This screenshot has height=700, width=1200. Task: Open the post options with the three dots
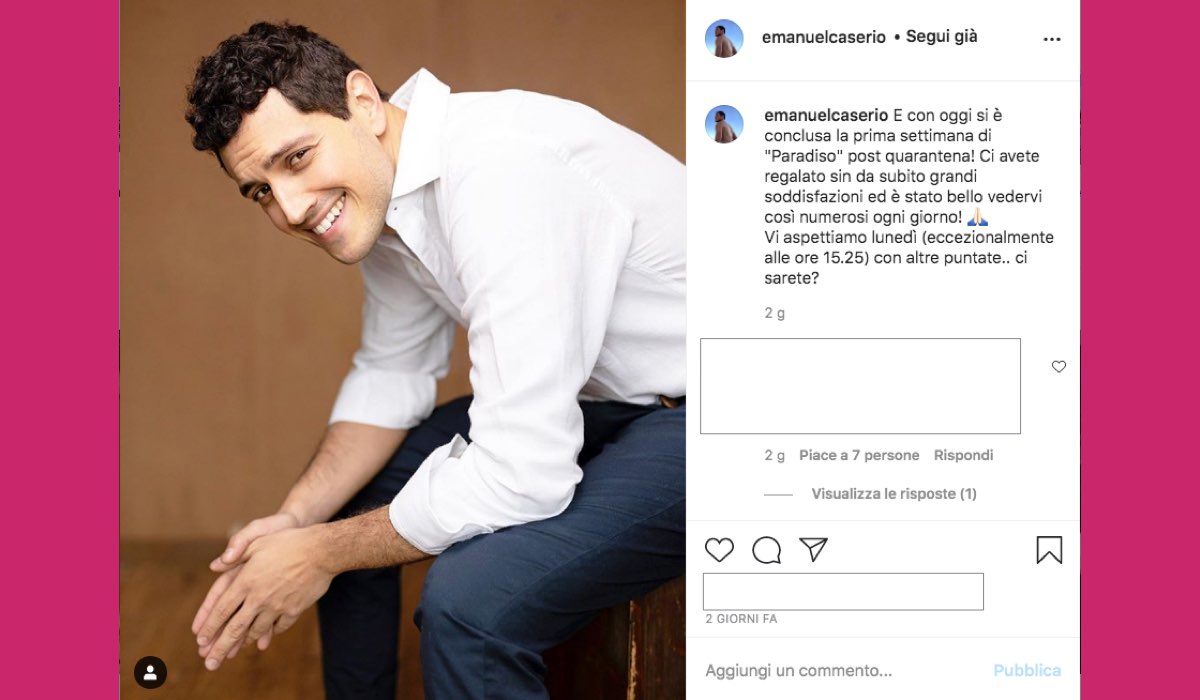coord(1051,38)
